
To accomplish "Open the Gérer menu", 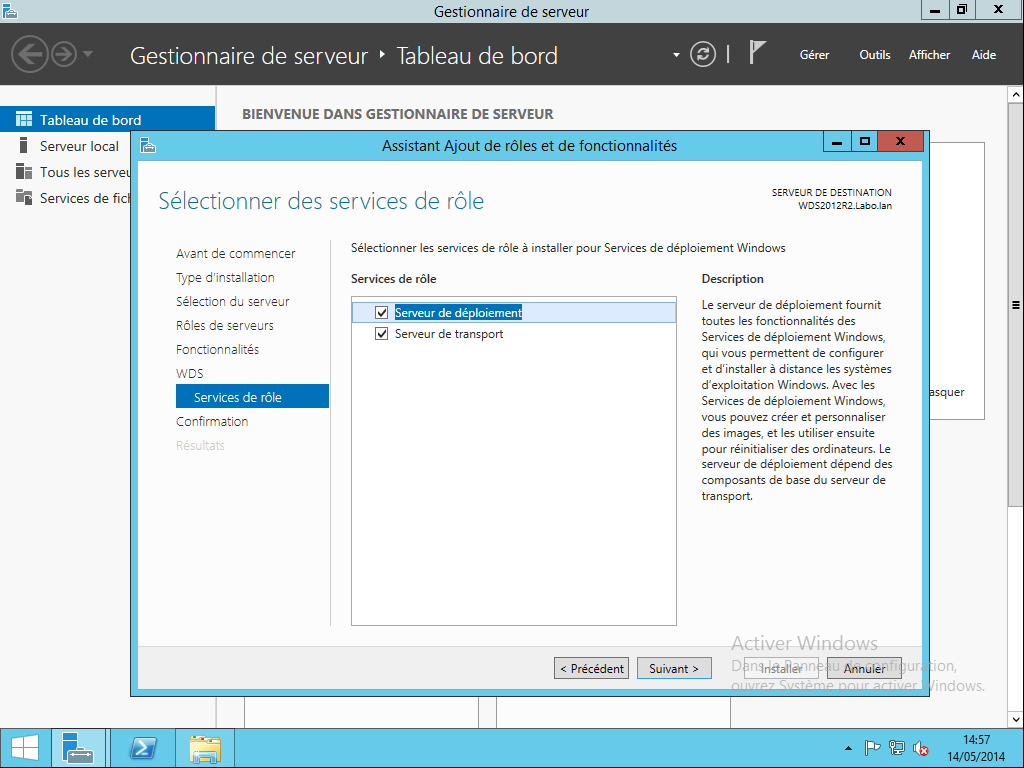I will (x=814, y=55).
